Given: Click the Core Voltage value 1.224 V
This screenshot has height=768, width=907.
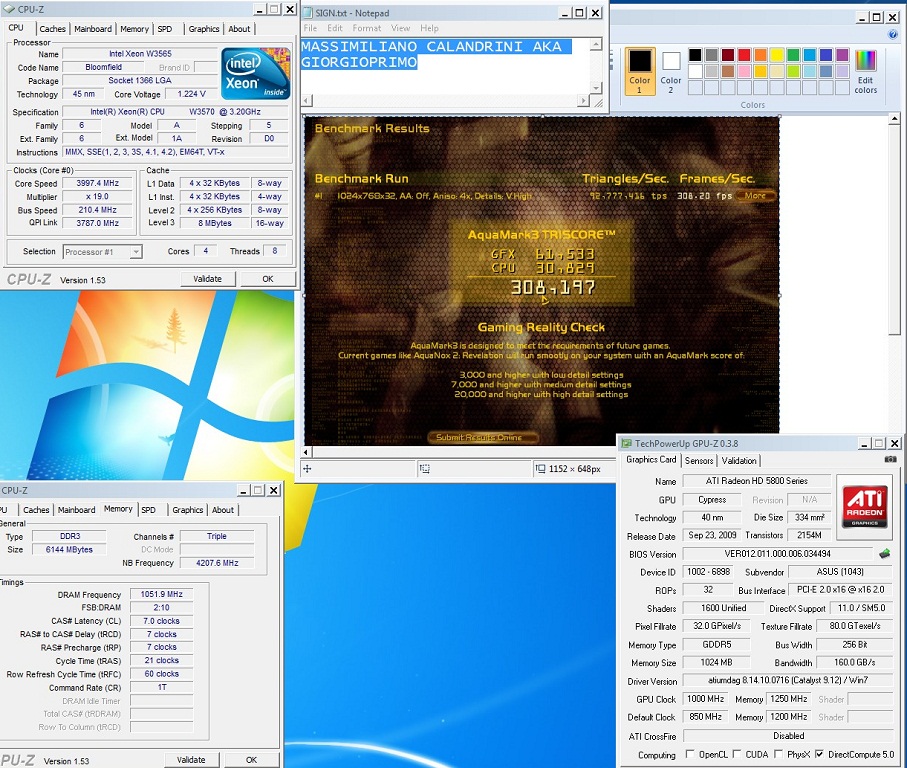Looking at the screenshot, I should coord(191,94).
